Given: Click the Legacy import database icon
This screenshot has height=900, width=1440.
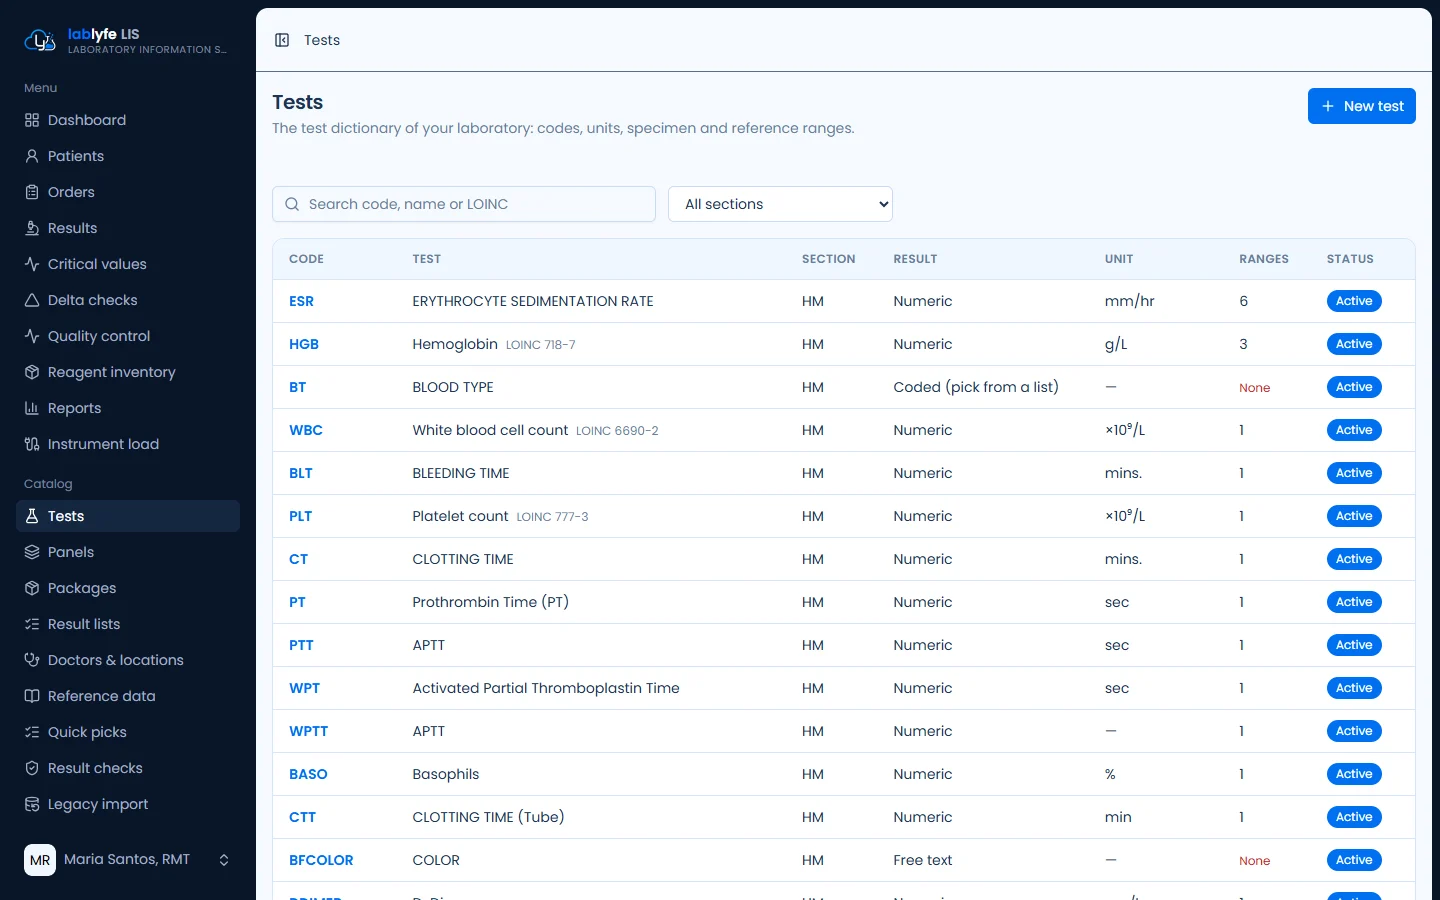Looking at the screenshot, I should pos(32,804).
